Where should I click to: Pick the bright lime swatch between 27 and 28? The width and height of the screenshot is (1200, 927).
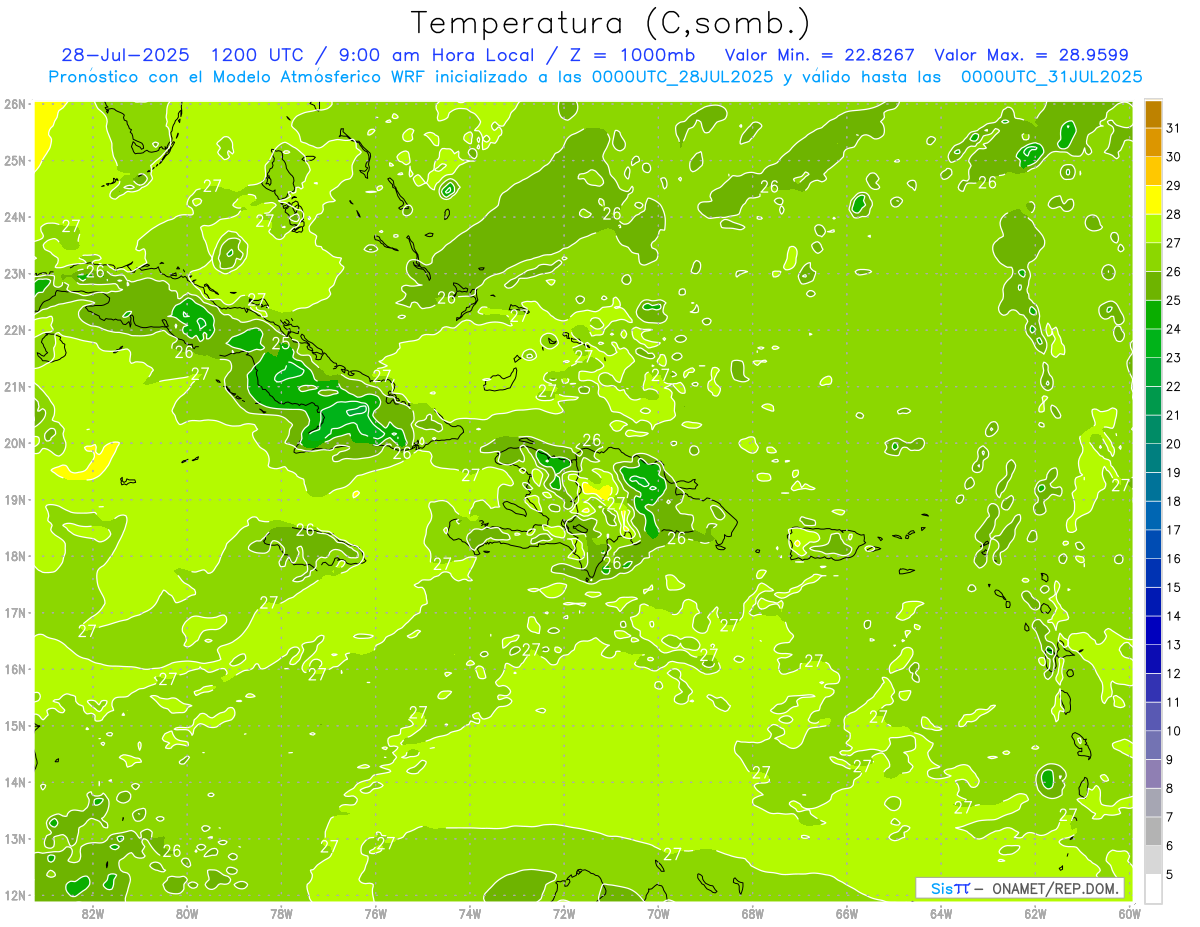[x=1153, y=229]
